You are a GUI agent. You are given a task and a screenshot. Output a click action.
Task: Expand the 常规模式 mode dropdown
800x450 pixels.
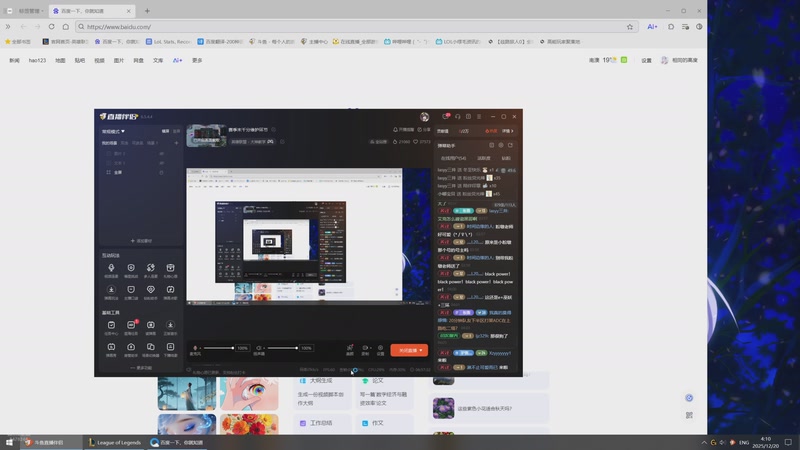point(113,131)
